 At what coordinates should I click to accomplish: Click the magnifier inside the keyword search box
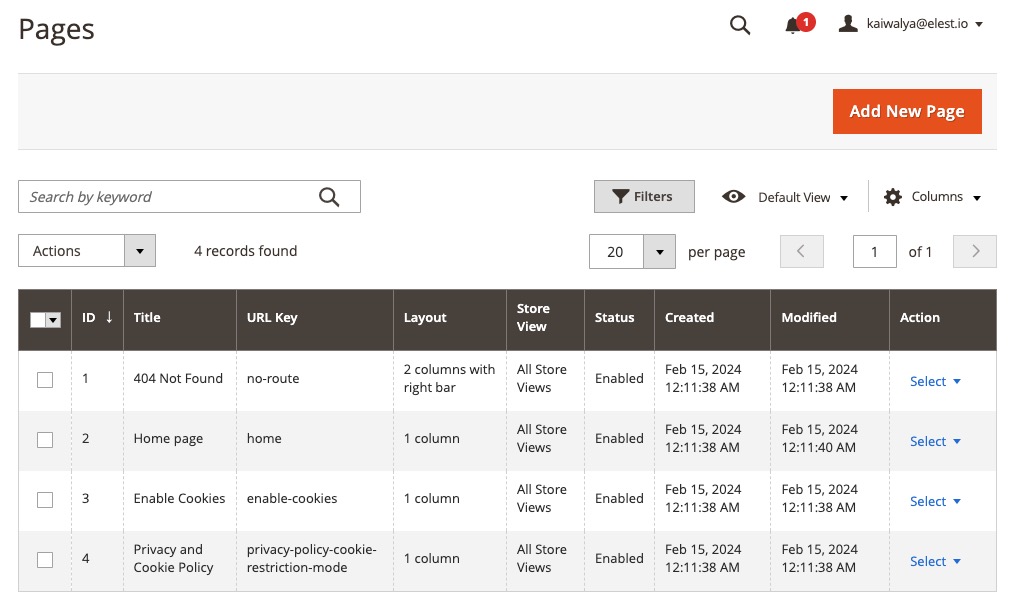330,196
